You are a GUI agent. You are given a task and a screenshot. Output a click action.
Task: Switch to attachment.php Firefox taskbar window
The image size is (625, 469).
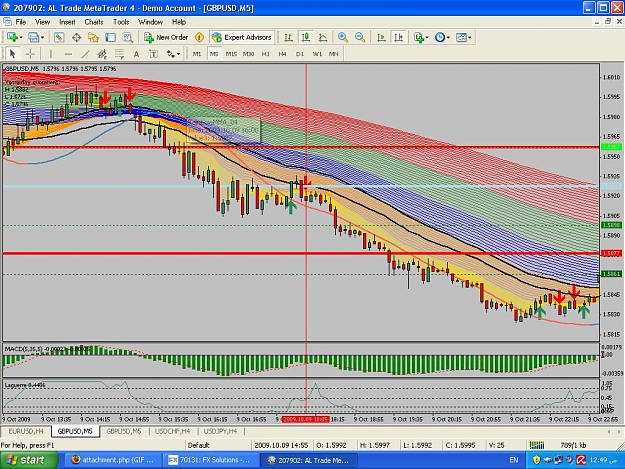click(x=113, y=460)
